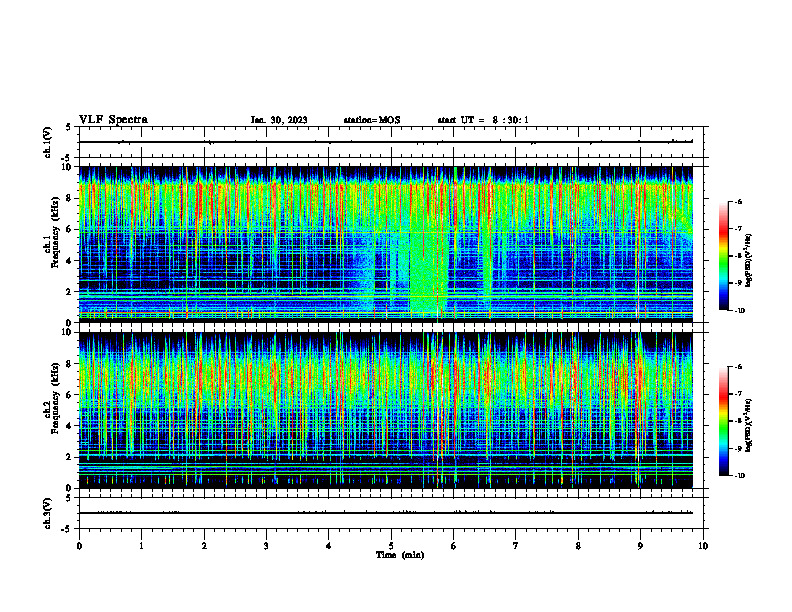
Task: Select the "Jan. 30, 2023" date text
Action: tap(279, 120)
